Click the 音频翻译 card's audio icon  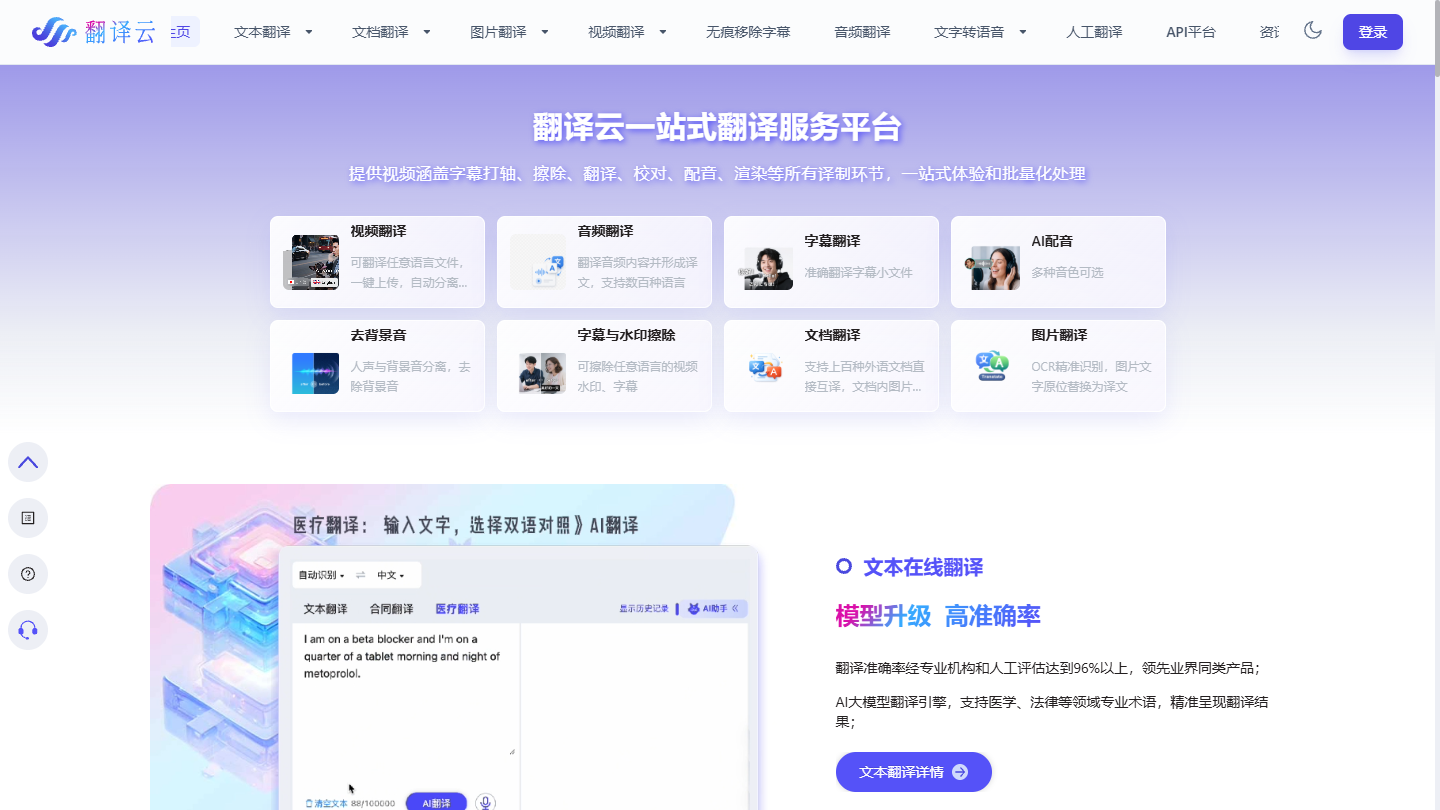[538, 262]
